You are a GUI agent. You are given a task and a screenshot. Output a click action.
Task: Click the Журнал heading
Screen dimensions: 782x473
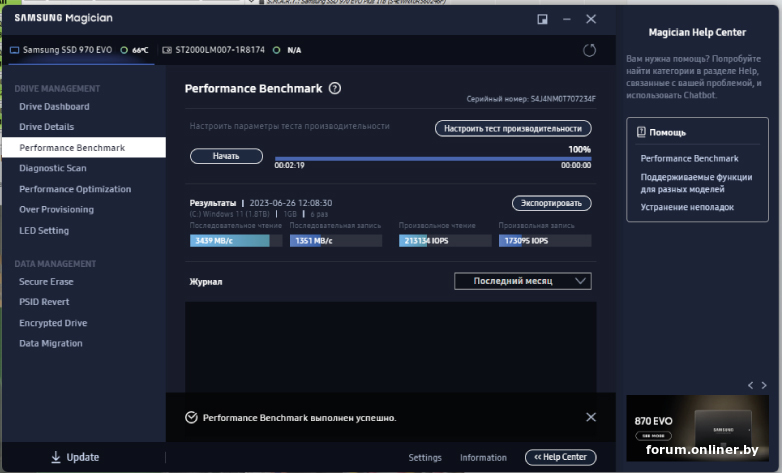(206, 281)
